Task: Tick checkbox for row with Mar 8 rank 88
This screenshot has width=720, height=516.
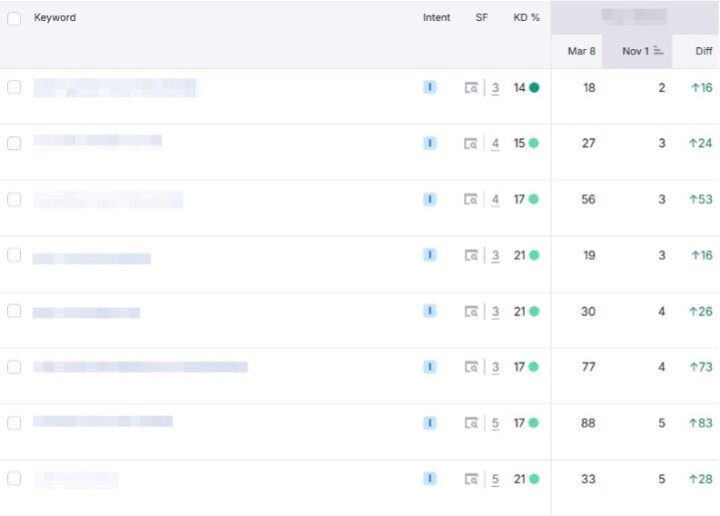Action: pyautogui.click(x=14, y=423)
